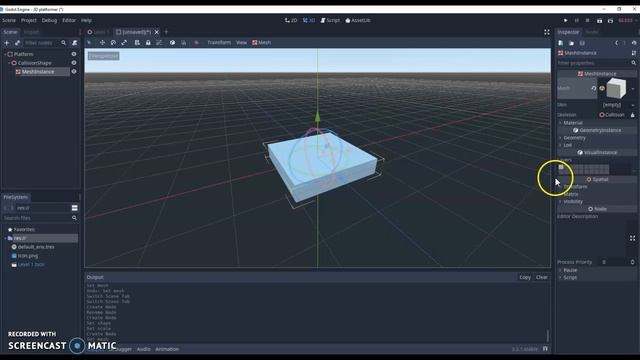
Task: Expand the Geometry section
Action: pos(574,138)
